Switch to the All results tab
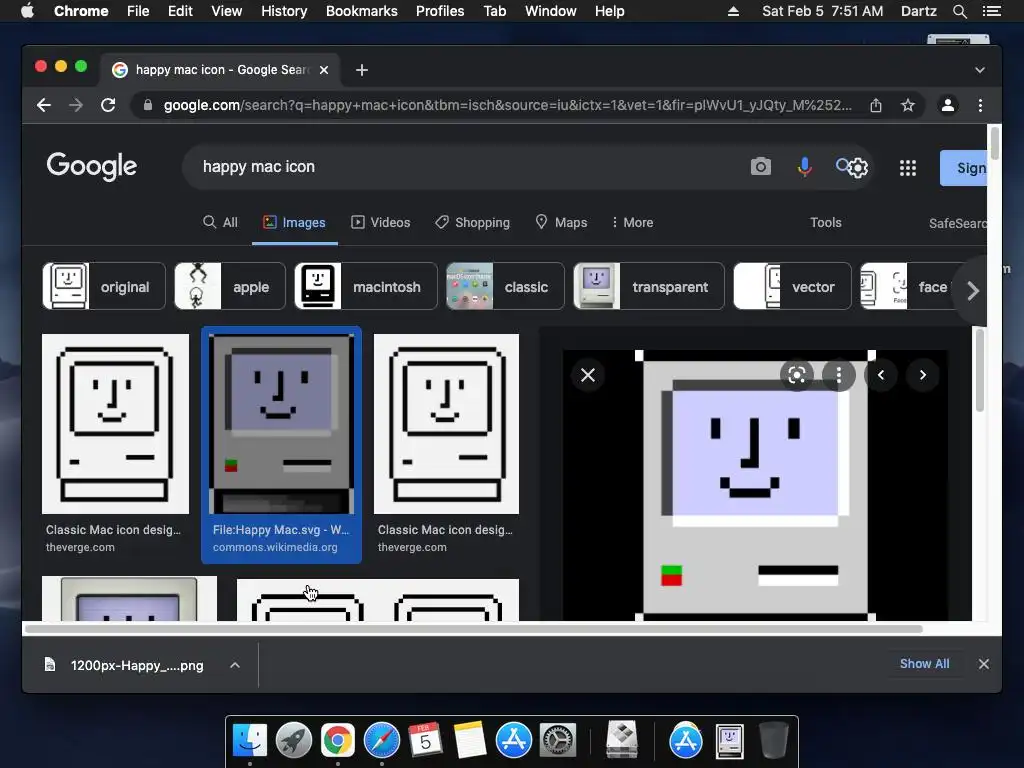This screenshot has width=1024, height=768. click(220, 223)
